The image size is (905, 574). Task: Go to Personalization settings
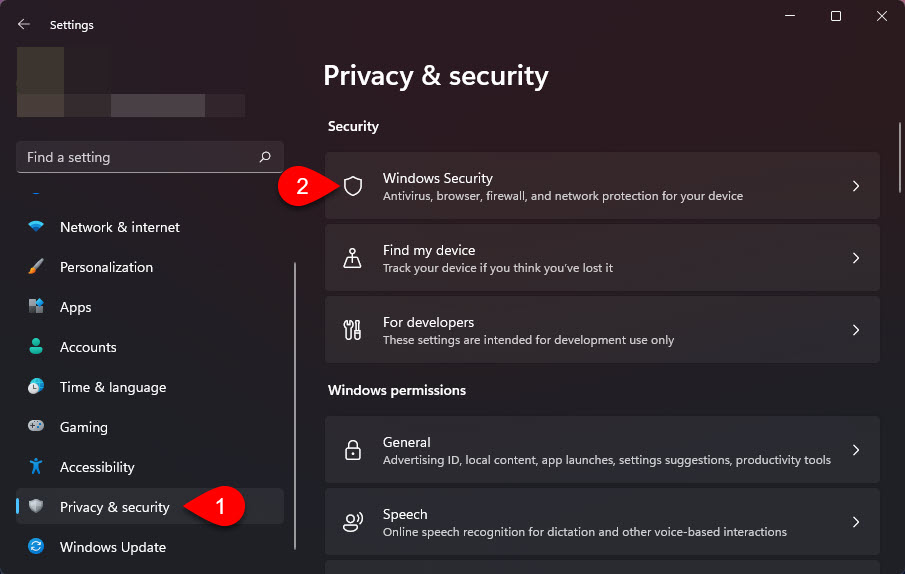click(x=150, y=267)
